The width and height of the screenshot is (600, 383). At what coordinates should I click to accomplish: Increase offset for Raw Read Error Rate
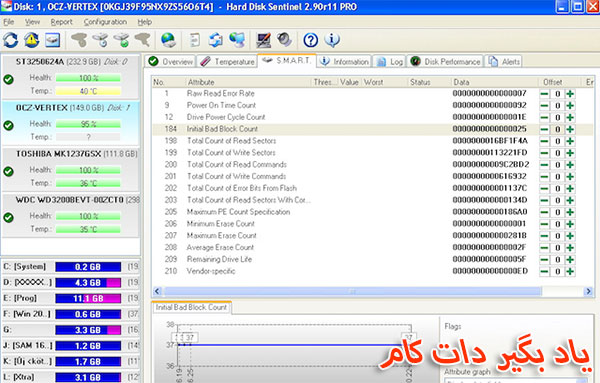[x=570, y=94]
